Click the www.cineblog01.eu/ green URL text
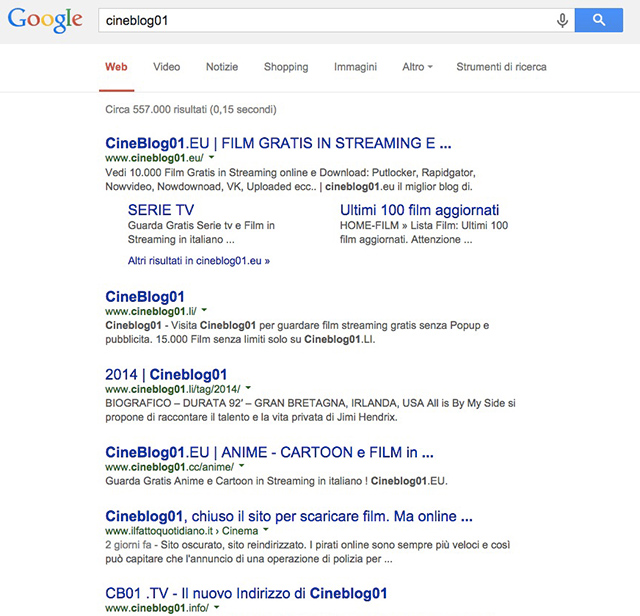This screenshot has height=616, width=640. 154,158
